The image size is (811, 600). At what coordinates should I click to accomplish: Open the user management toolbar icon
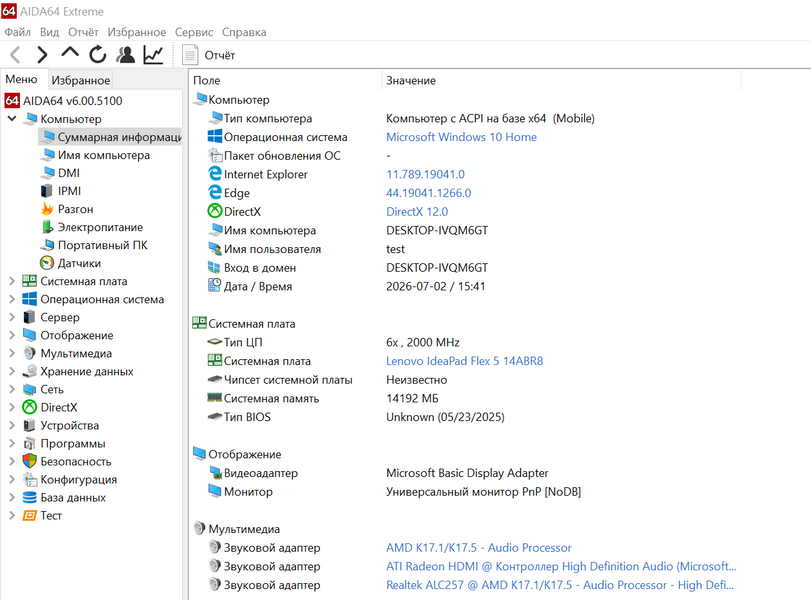point(125,54)
